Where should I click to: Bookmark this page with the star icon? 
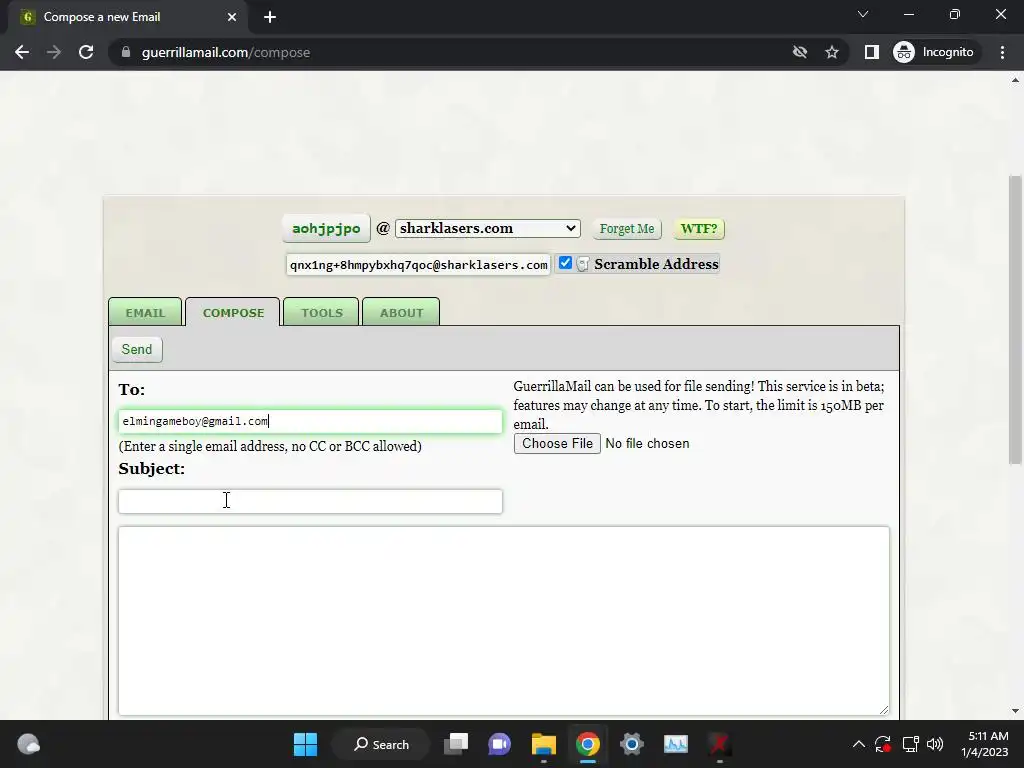831,52
